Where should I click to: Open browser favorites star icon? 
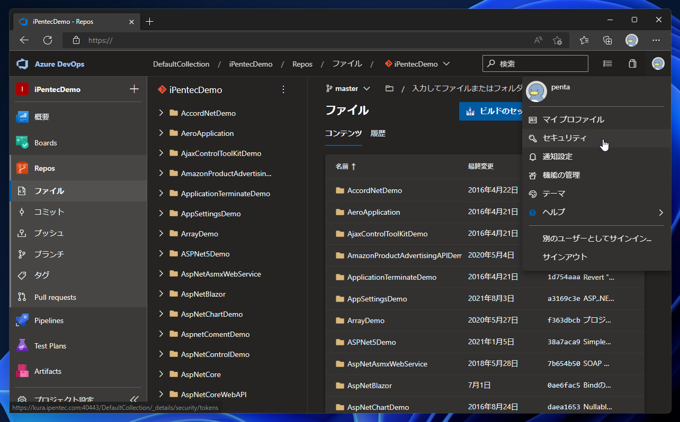click(584, 40)
